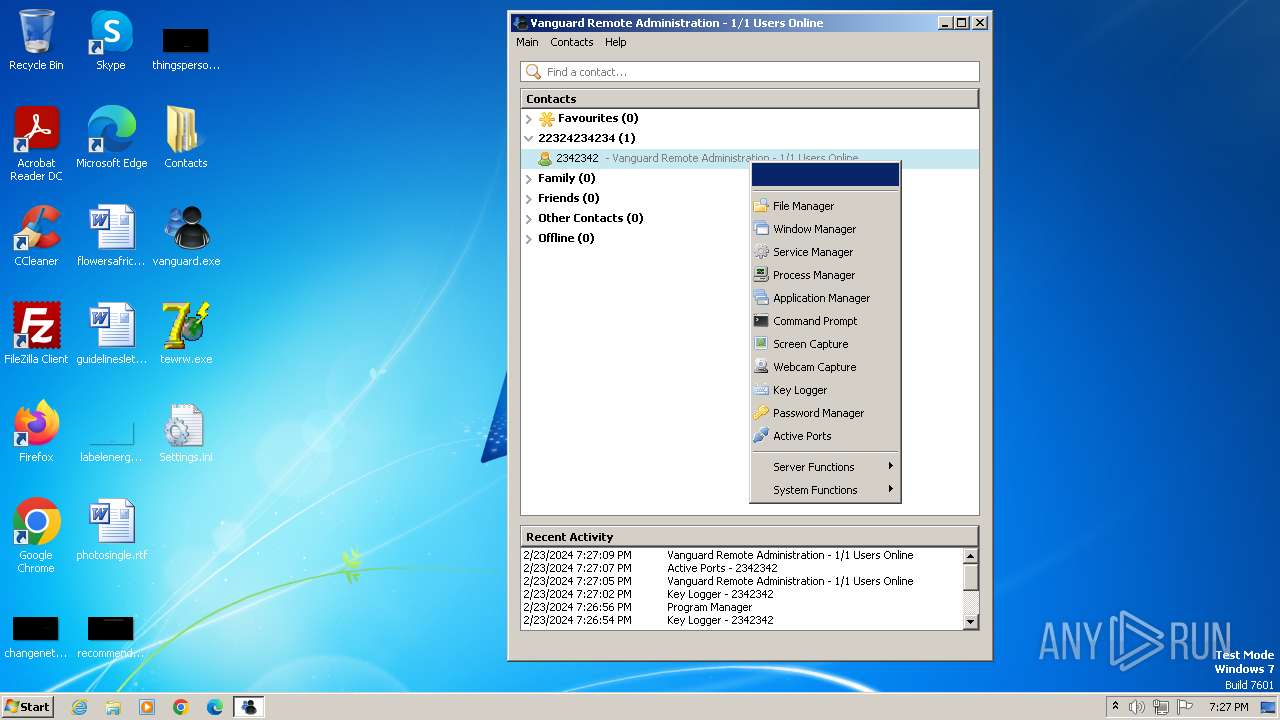The width and height of the screenshot is (1280, 720).
Task: Open Google Chrome desktop shortcut
Action: click(x=36, y=536)
